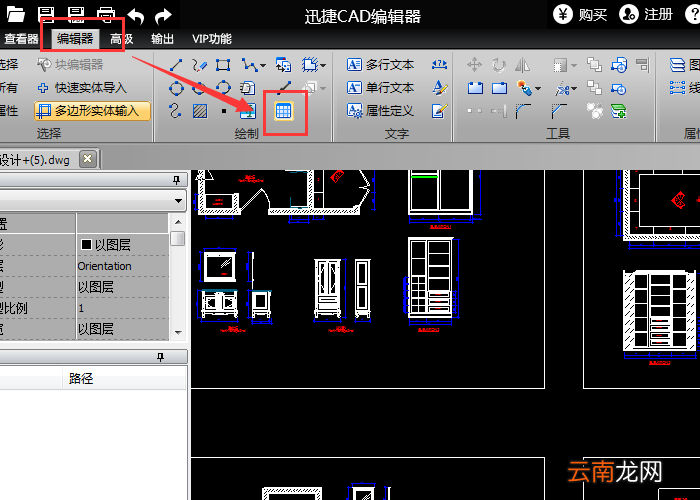Click the 路径 column header
Image resolution: width=700 pixels, height=500 pixels.
(x=81, y=379)
